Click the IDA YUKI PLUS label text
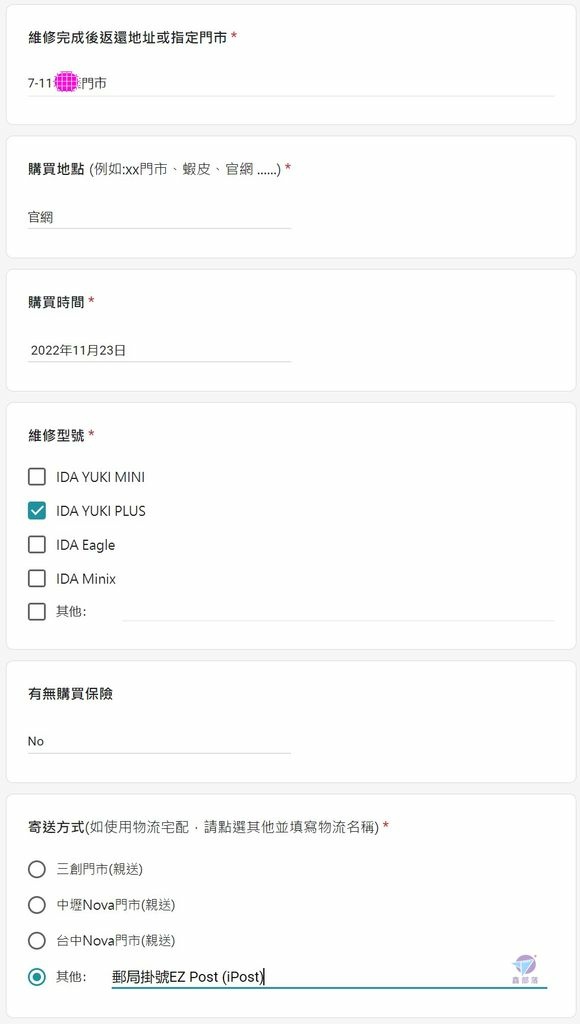The image size is (580, 1024). (x=101, y=511)
